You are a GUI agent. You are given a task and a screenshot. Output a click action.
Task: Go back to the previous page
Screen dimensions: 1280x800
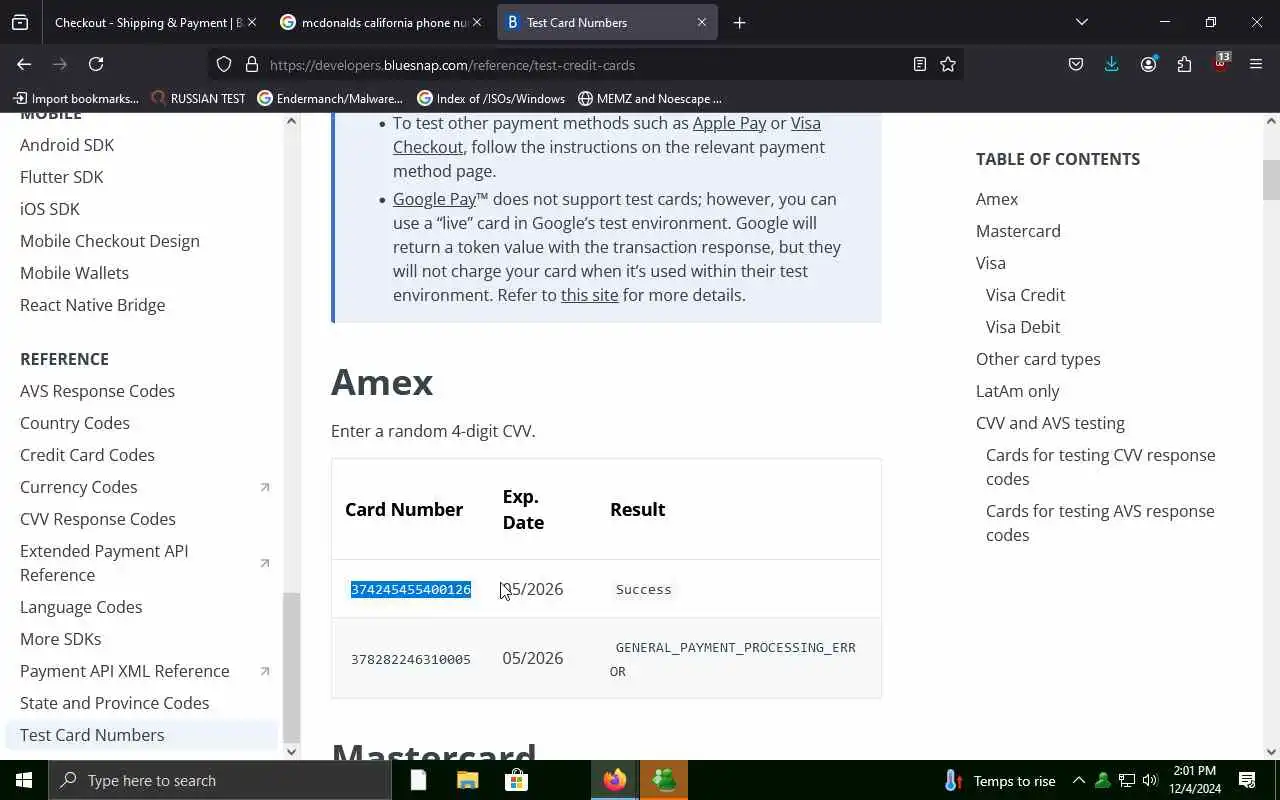(x=24, y=64)
